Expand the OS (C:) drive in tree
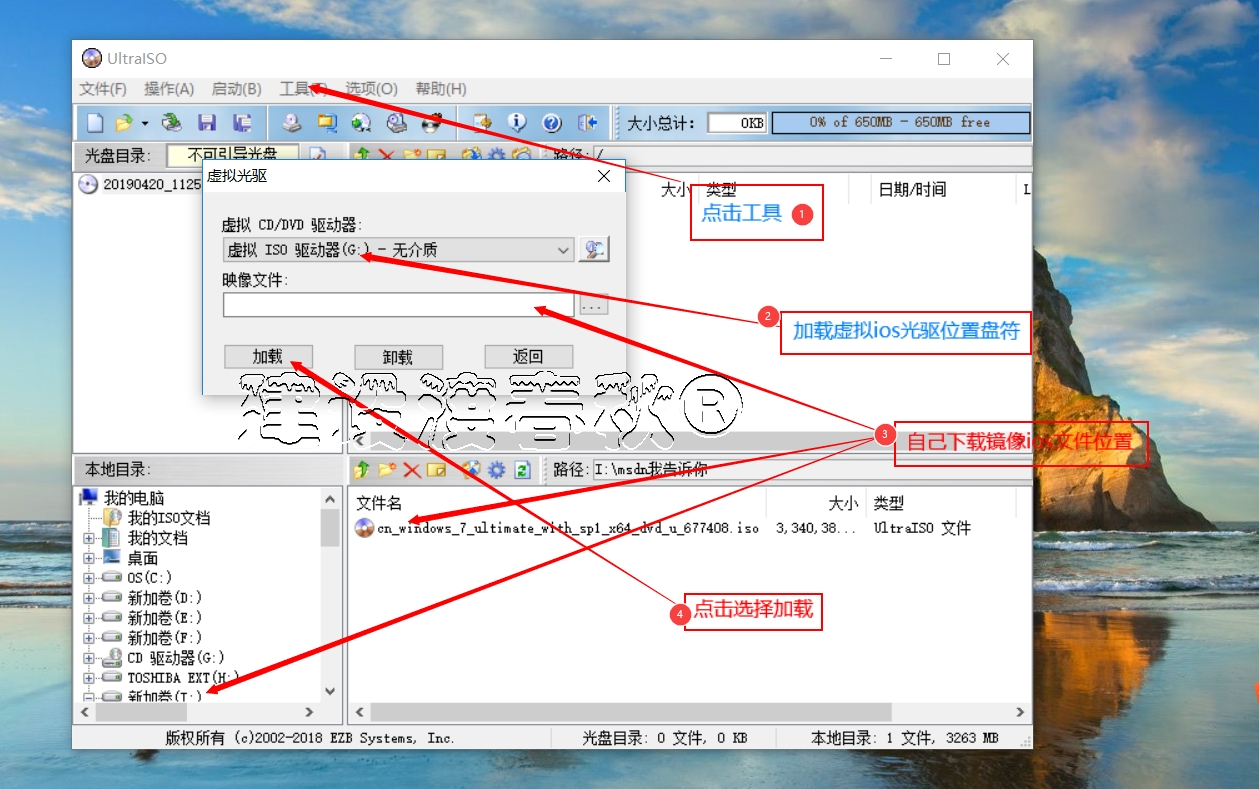The width and height of the screenshot is (1259, 789). click(90, 578)
